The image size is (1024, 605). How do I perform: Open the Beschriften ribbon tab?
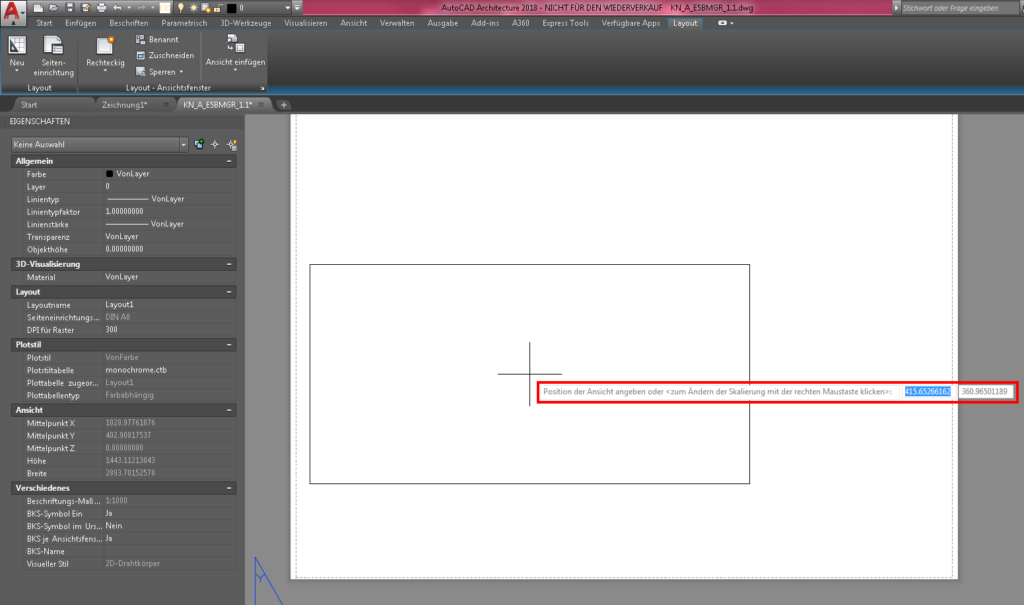tap(129, 23)
